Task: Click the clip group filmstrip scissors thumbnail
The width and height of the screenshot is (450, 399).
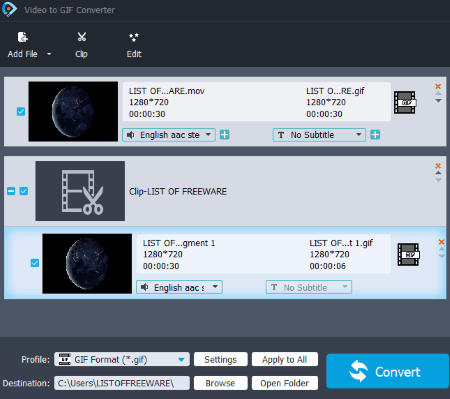Action: click(x=80, y=191)
